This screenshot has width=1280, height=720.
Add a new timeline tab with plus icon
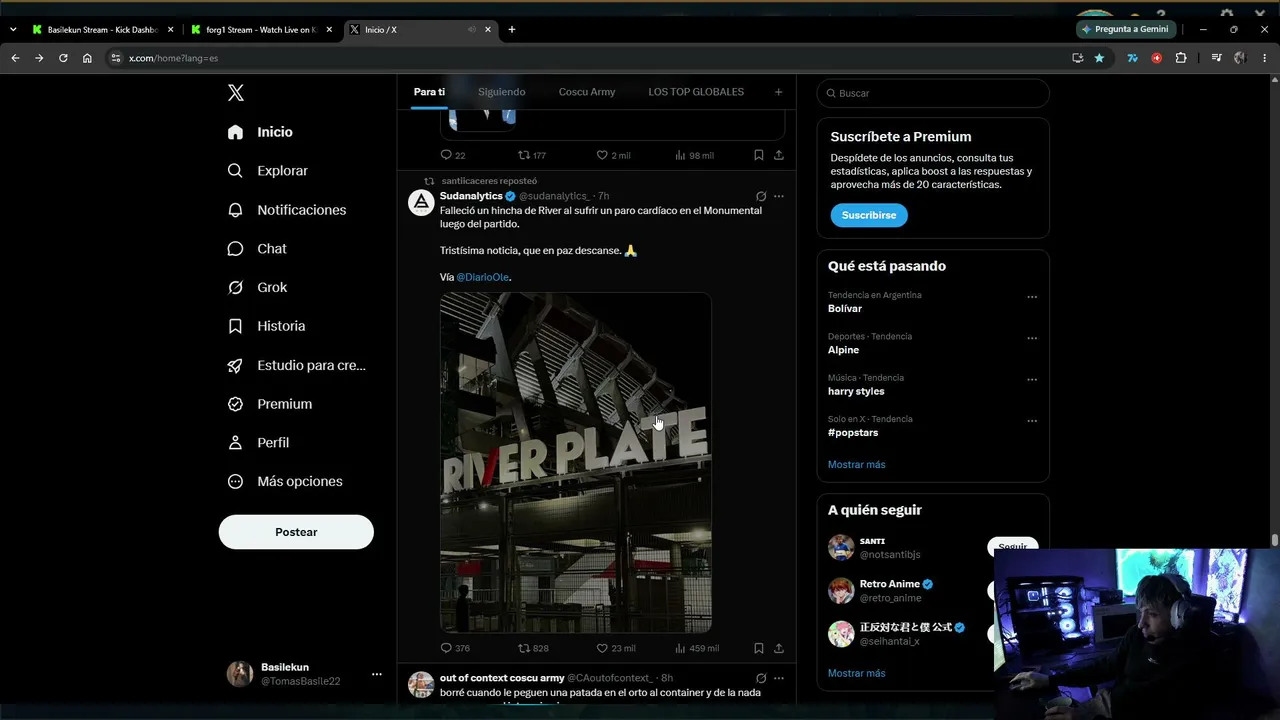[x=779, y=92]
